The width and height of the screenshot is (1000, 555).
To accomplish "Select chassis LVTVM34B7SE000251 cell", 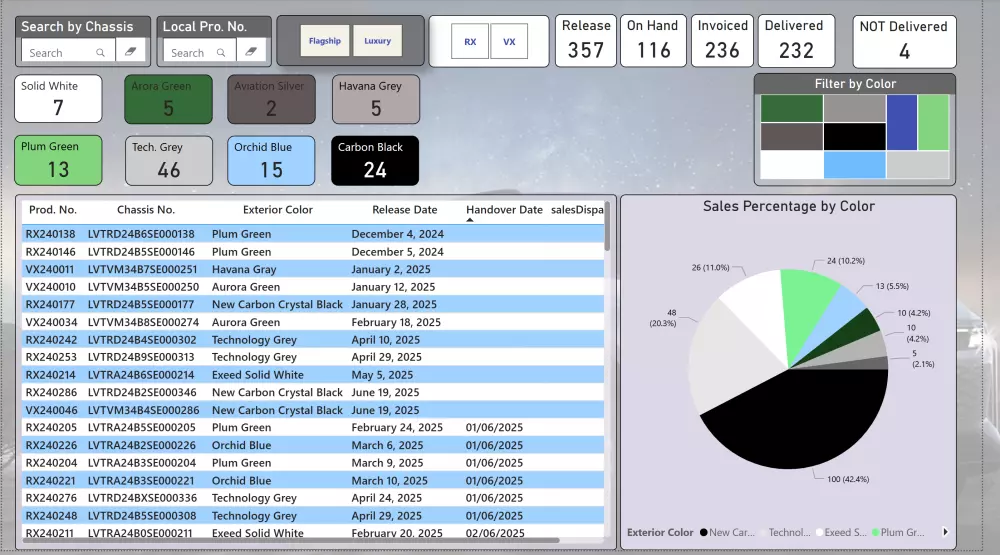I will [x=142, y=269].
